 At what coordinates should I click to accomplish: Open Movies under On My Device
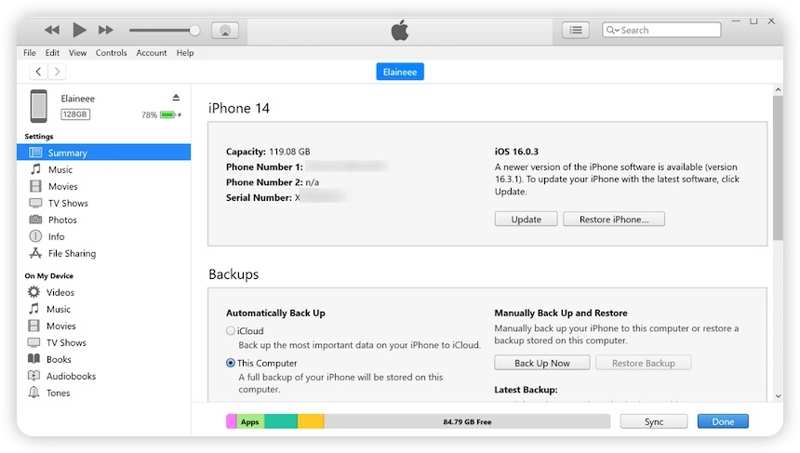click(x=61, y=326)
